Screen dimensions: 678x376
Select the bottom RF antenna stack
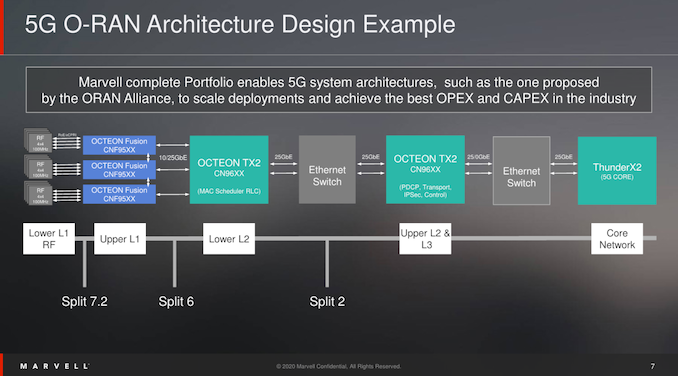38,193
